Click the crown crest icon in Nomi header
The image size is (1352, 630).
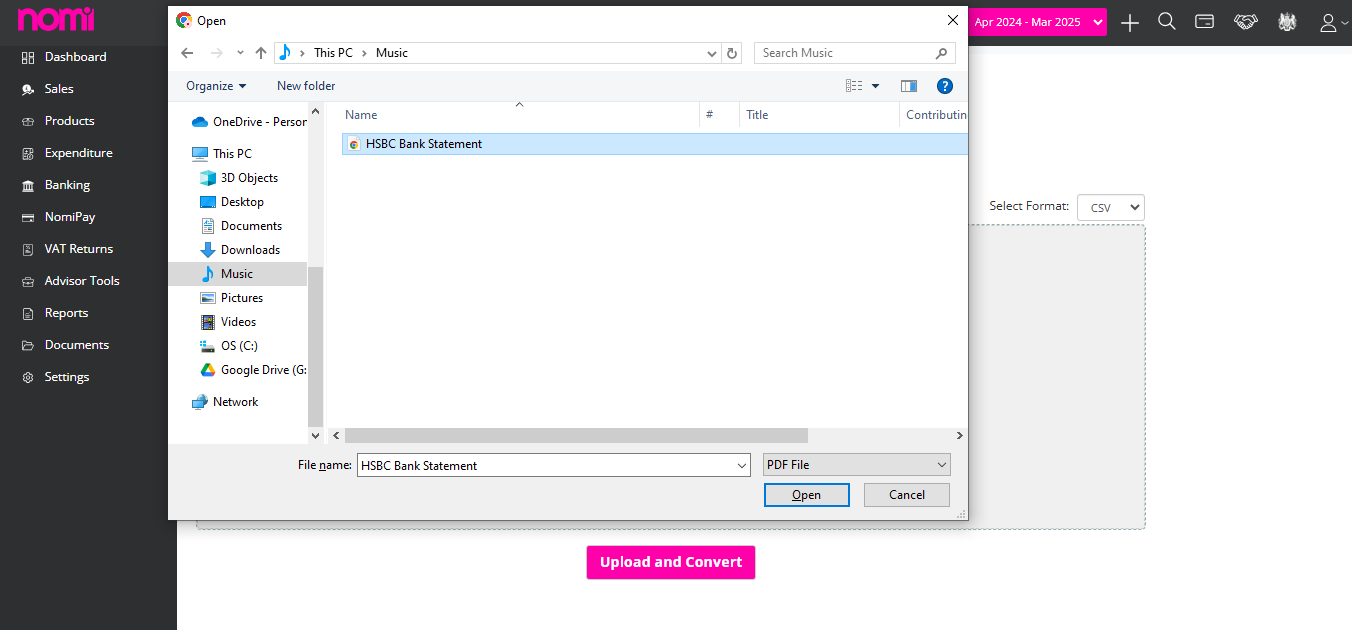point(1288,22)
